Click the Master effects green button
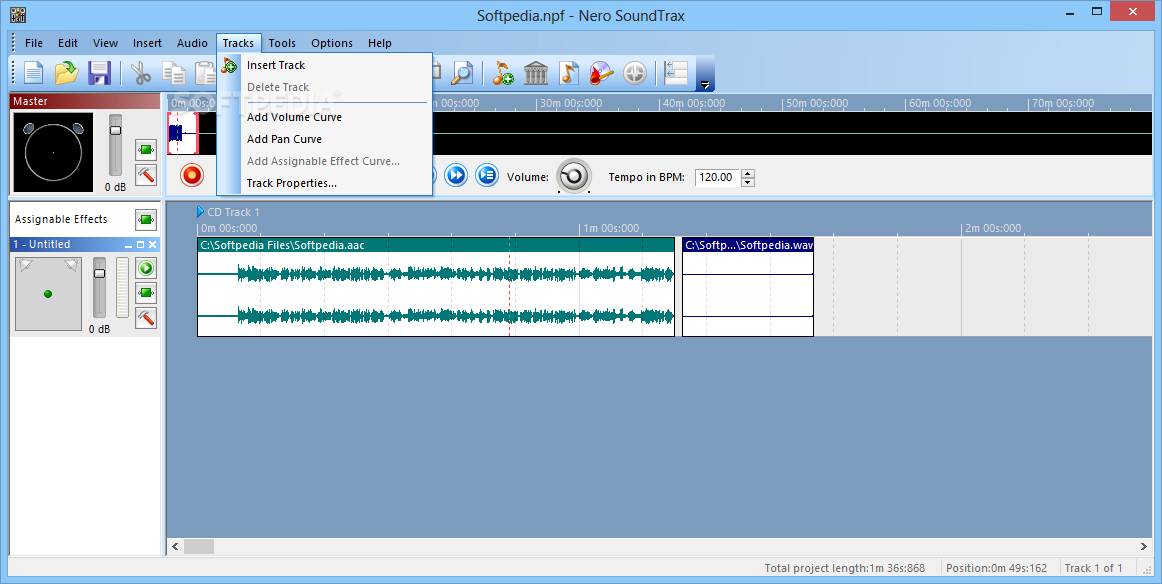This screenshot has height=584, width=1162. 146,150
